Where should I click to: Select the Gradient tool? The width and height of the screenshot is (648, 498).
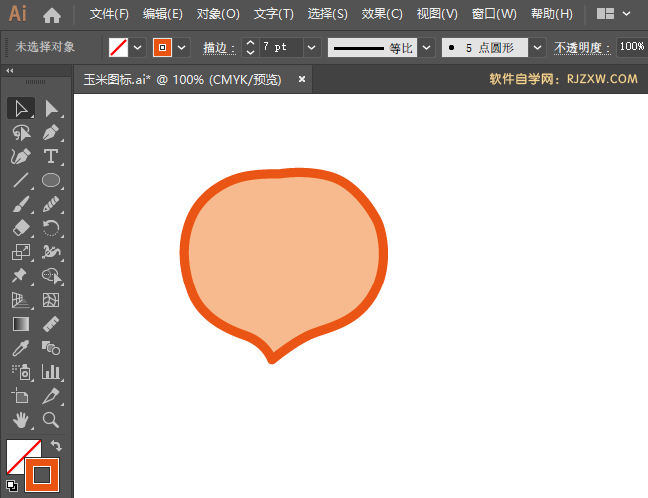[21, 324]
